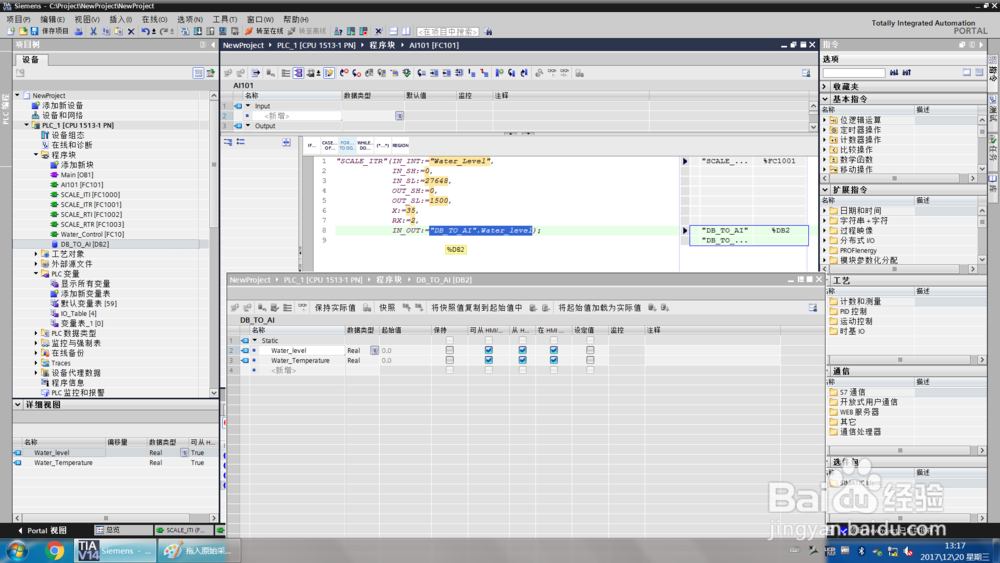Expand the PLC 数据类型 folder
This screenshot has height=563, width=1000.
point(36,333)
